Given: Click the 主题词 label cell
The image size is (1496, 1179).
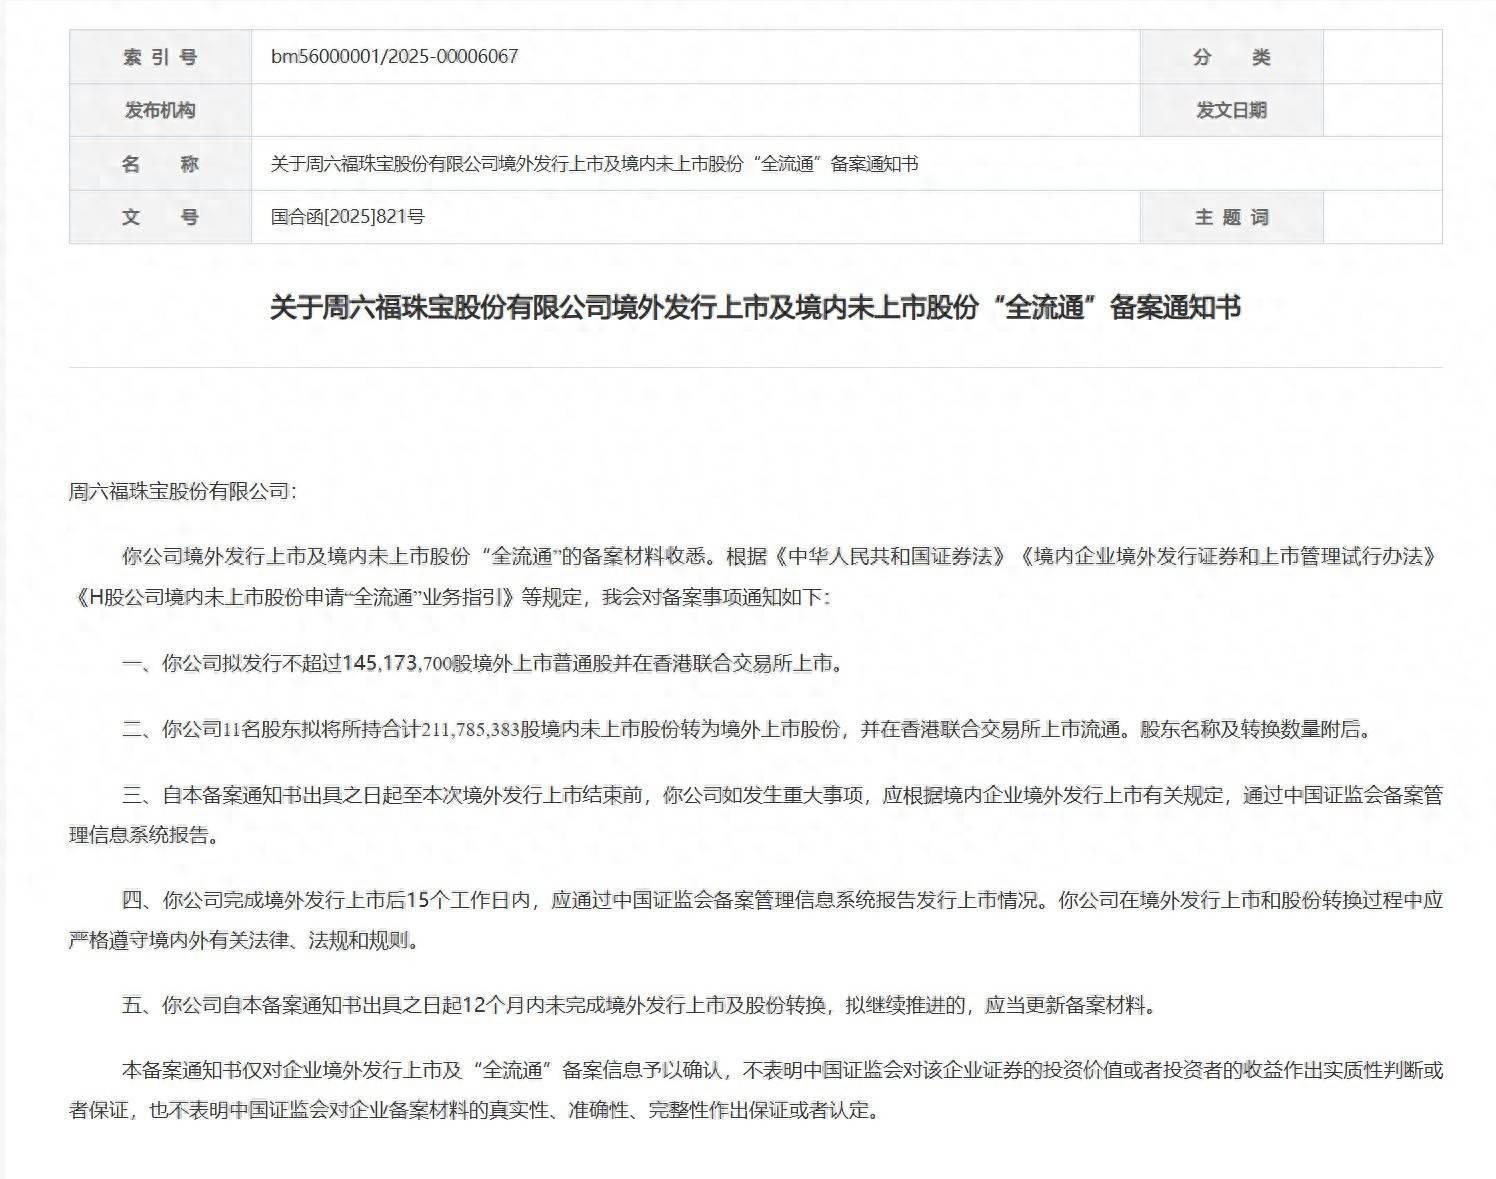Looking at the screenshot, I should pyautogui.click(x=1231, y=216).
